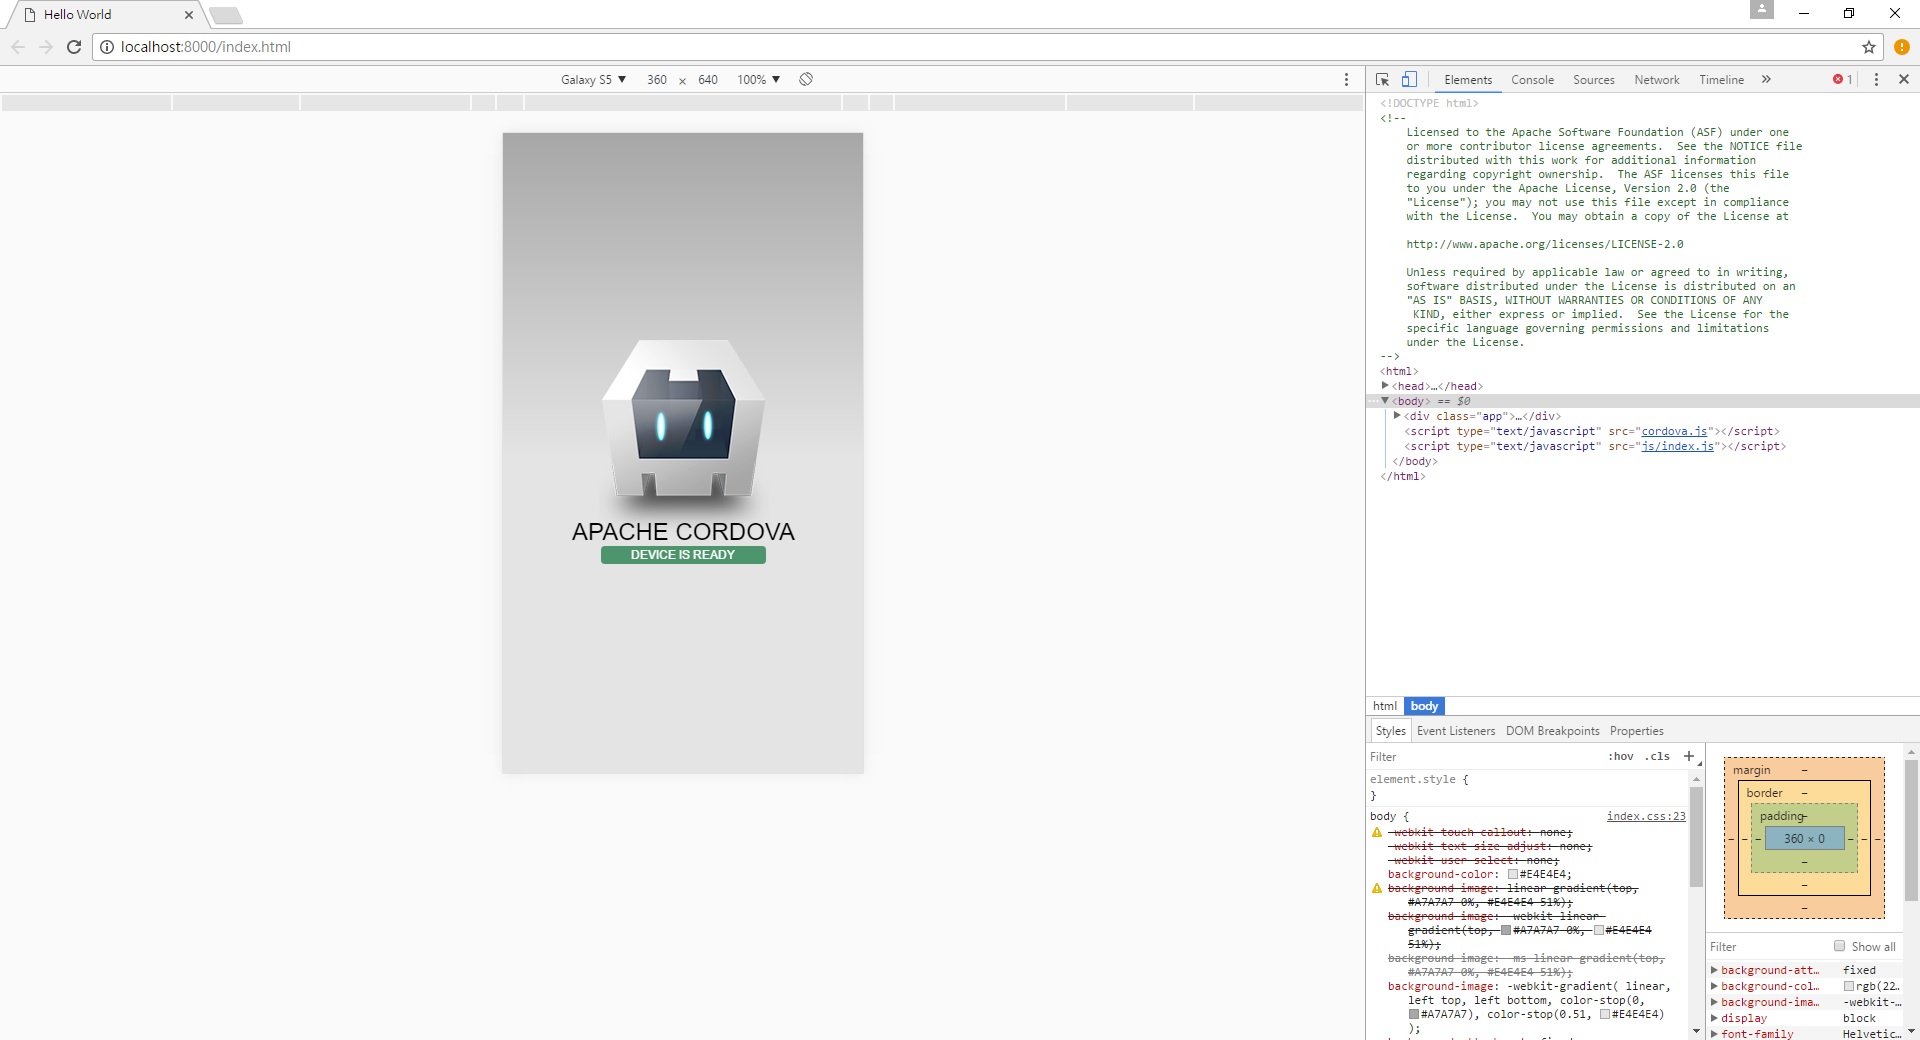Add new style rule plus icon

click(1689, 756)
